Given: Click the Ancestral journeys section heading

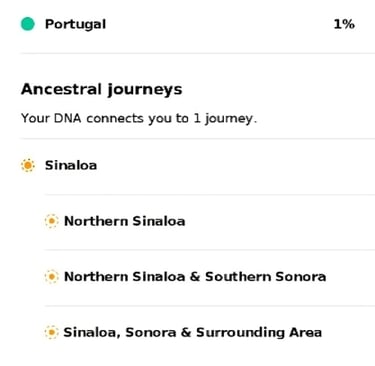Looking at the screenshot, I should pyautogui.click(x=101, y=89).
